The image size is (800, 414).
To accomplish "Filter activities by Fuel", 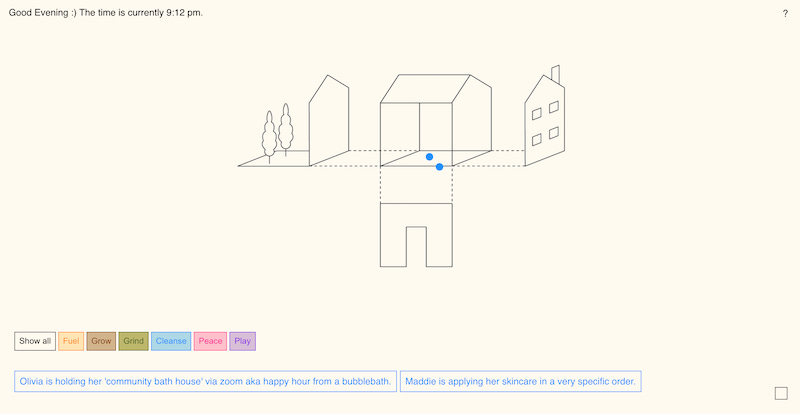I will [x=71, y=341].
